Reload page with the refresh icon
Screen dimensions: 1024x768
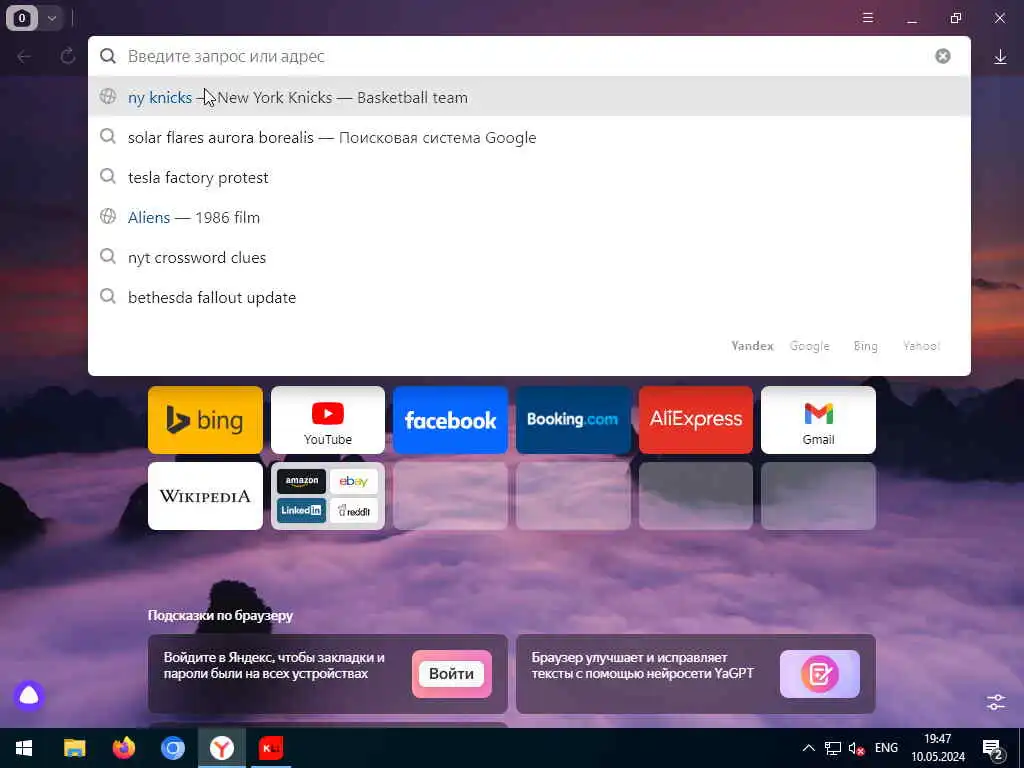coord(67,57)
